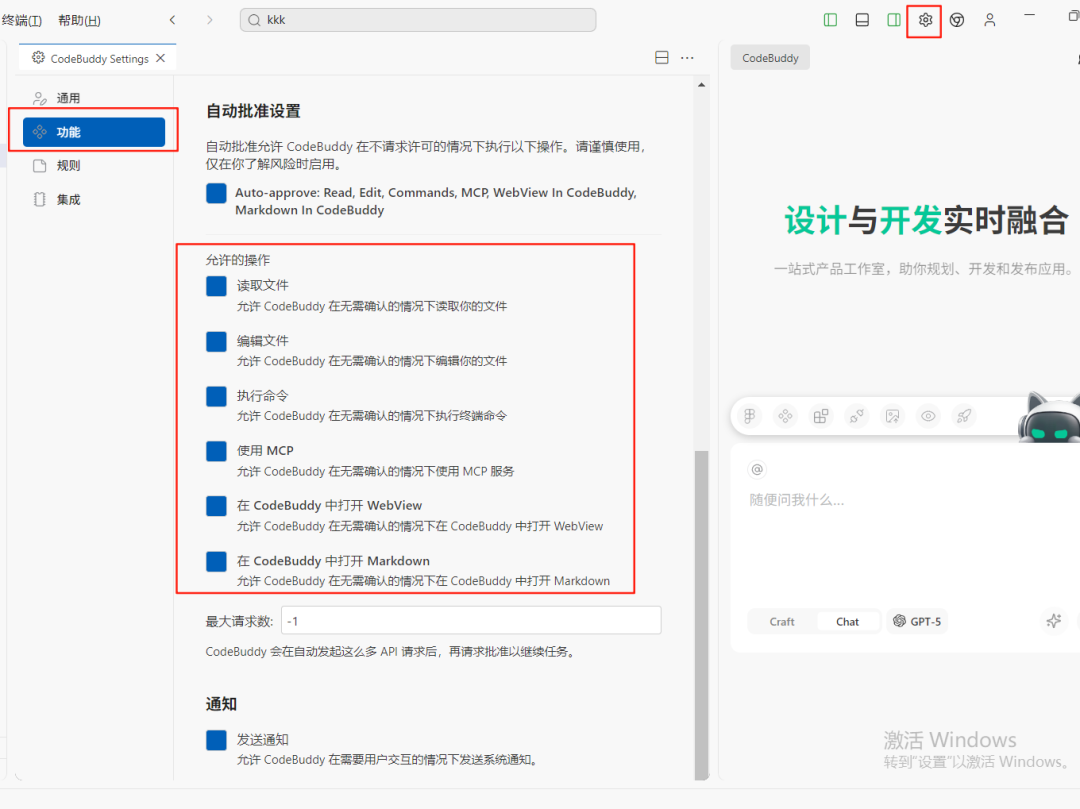Click the 通用 person icon
This screenshot has height=809, width=1080.
[40, 98]
